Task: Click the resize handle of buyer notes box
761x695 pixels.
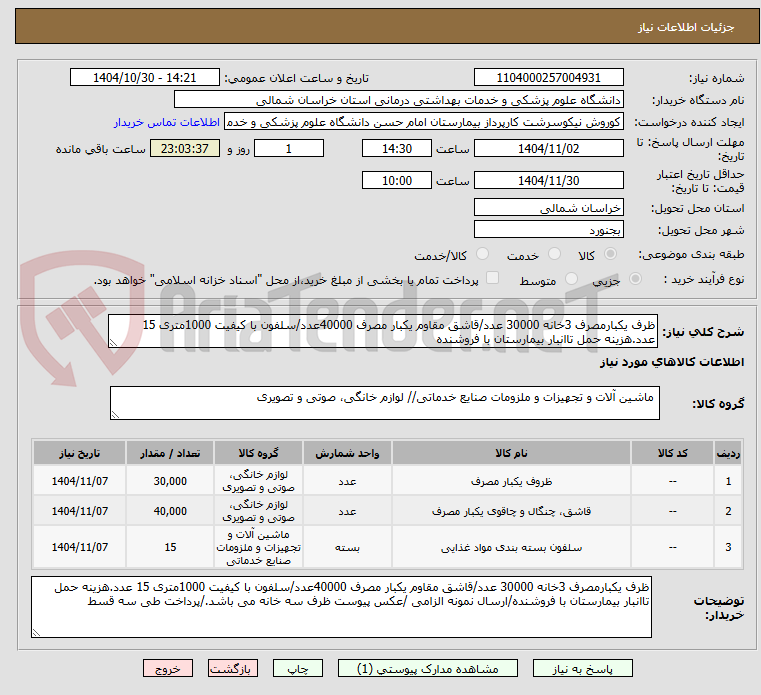Action: (36, 632)
